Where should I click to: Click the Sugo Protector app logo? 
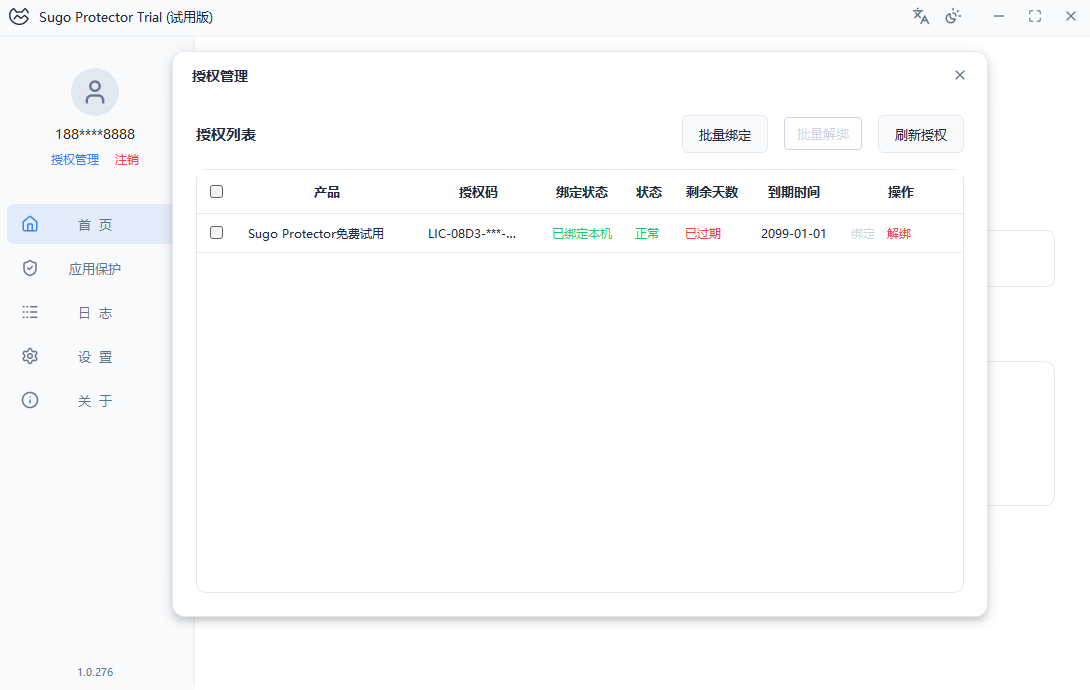19,17
